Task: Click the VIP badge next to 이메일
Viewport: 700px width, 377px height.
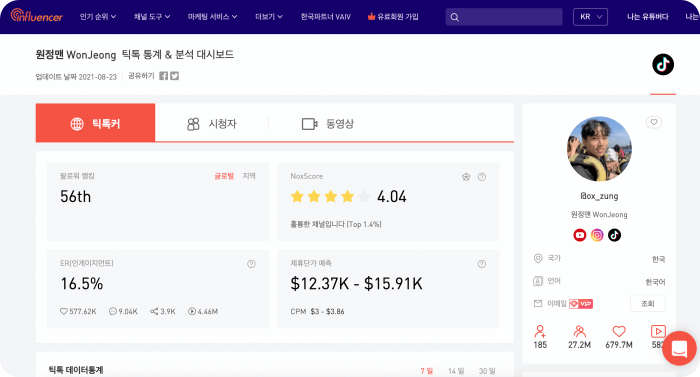Action: 581,304
